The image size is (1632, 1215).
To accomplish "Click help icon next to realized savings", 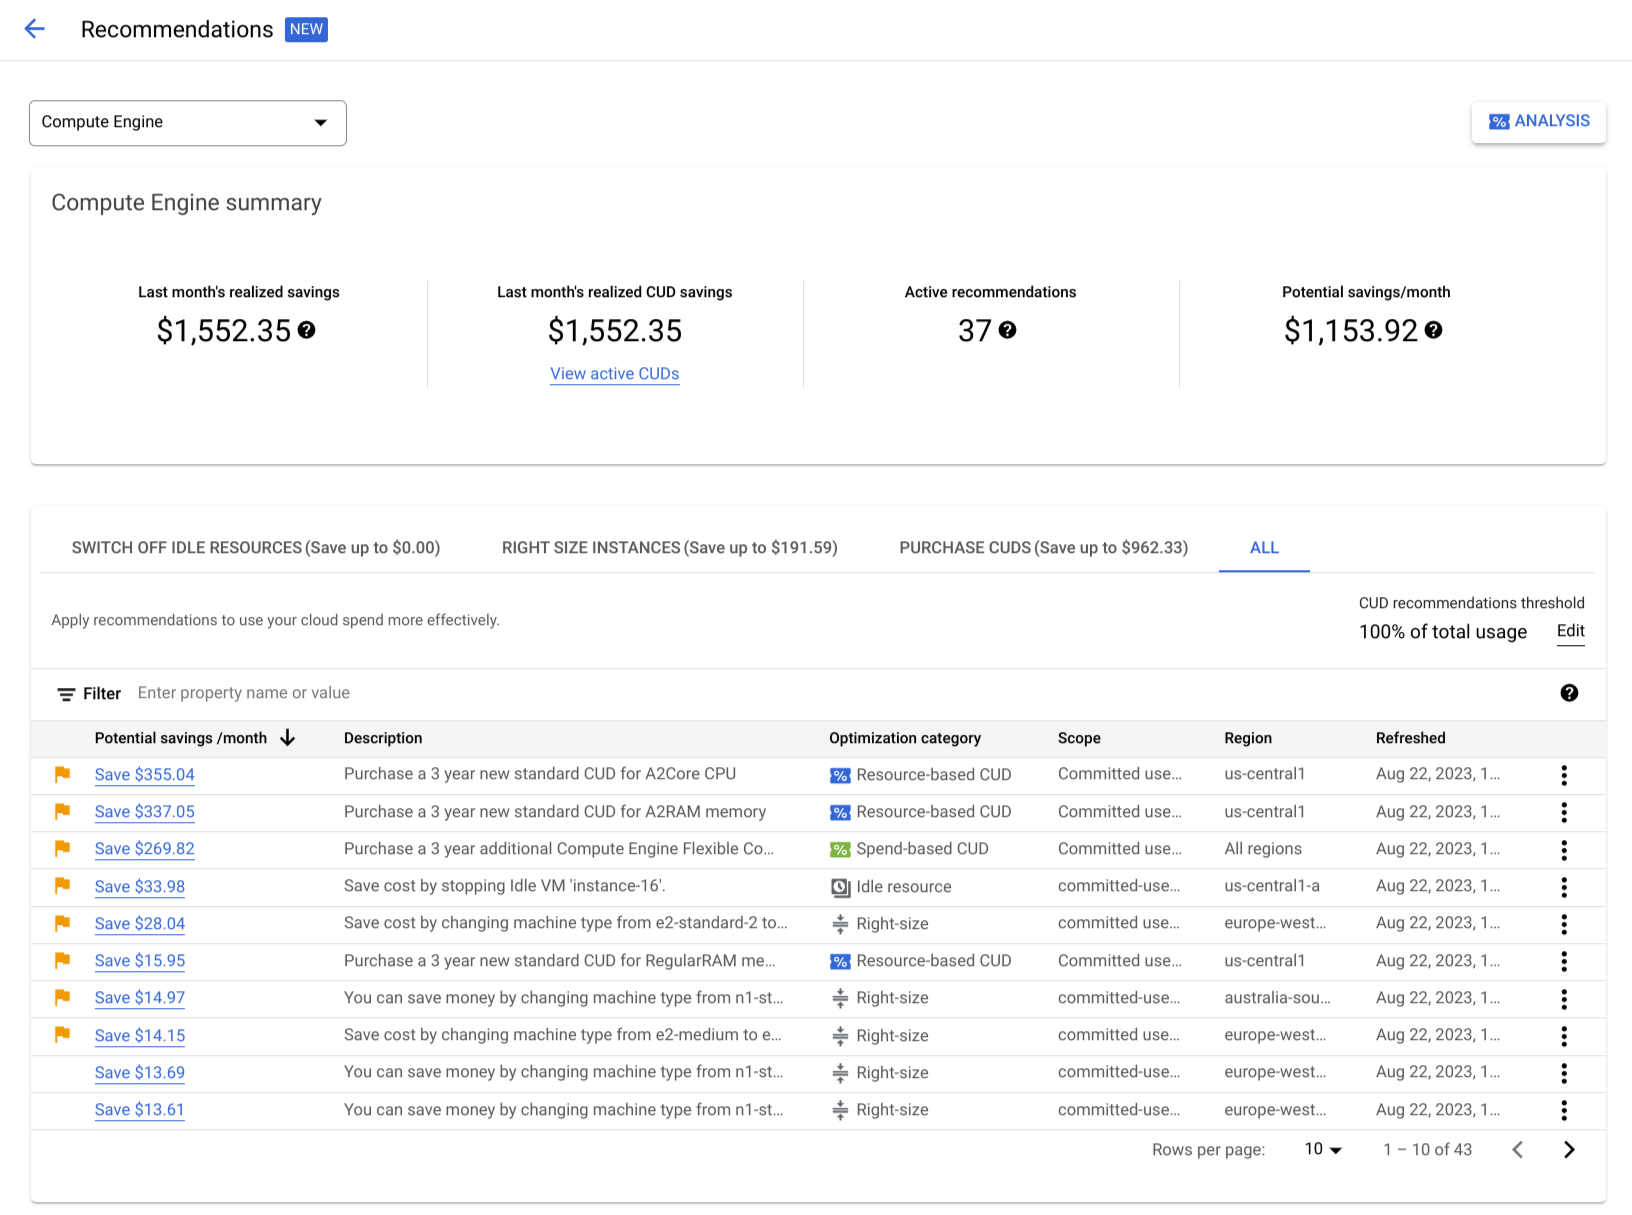I will [x=306, y=330].
